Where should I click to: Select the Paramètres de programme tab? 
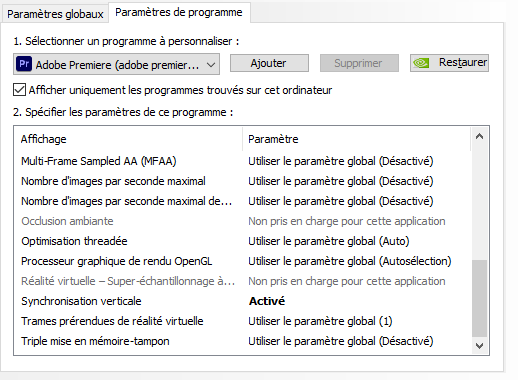179,12
